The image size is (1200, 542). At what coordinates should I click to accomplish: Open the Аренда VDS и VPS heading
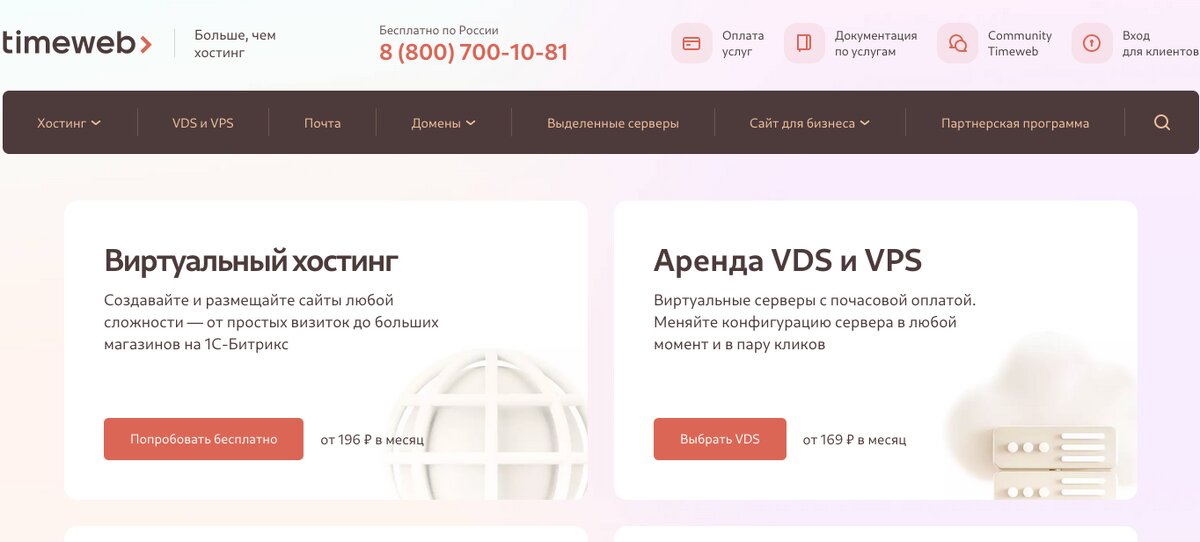pos(788,261)
